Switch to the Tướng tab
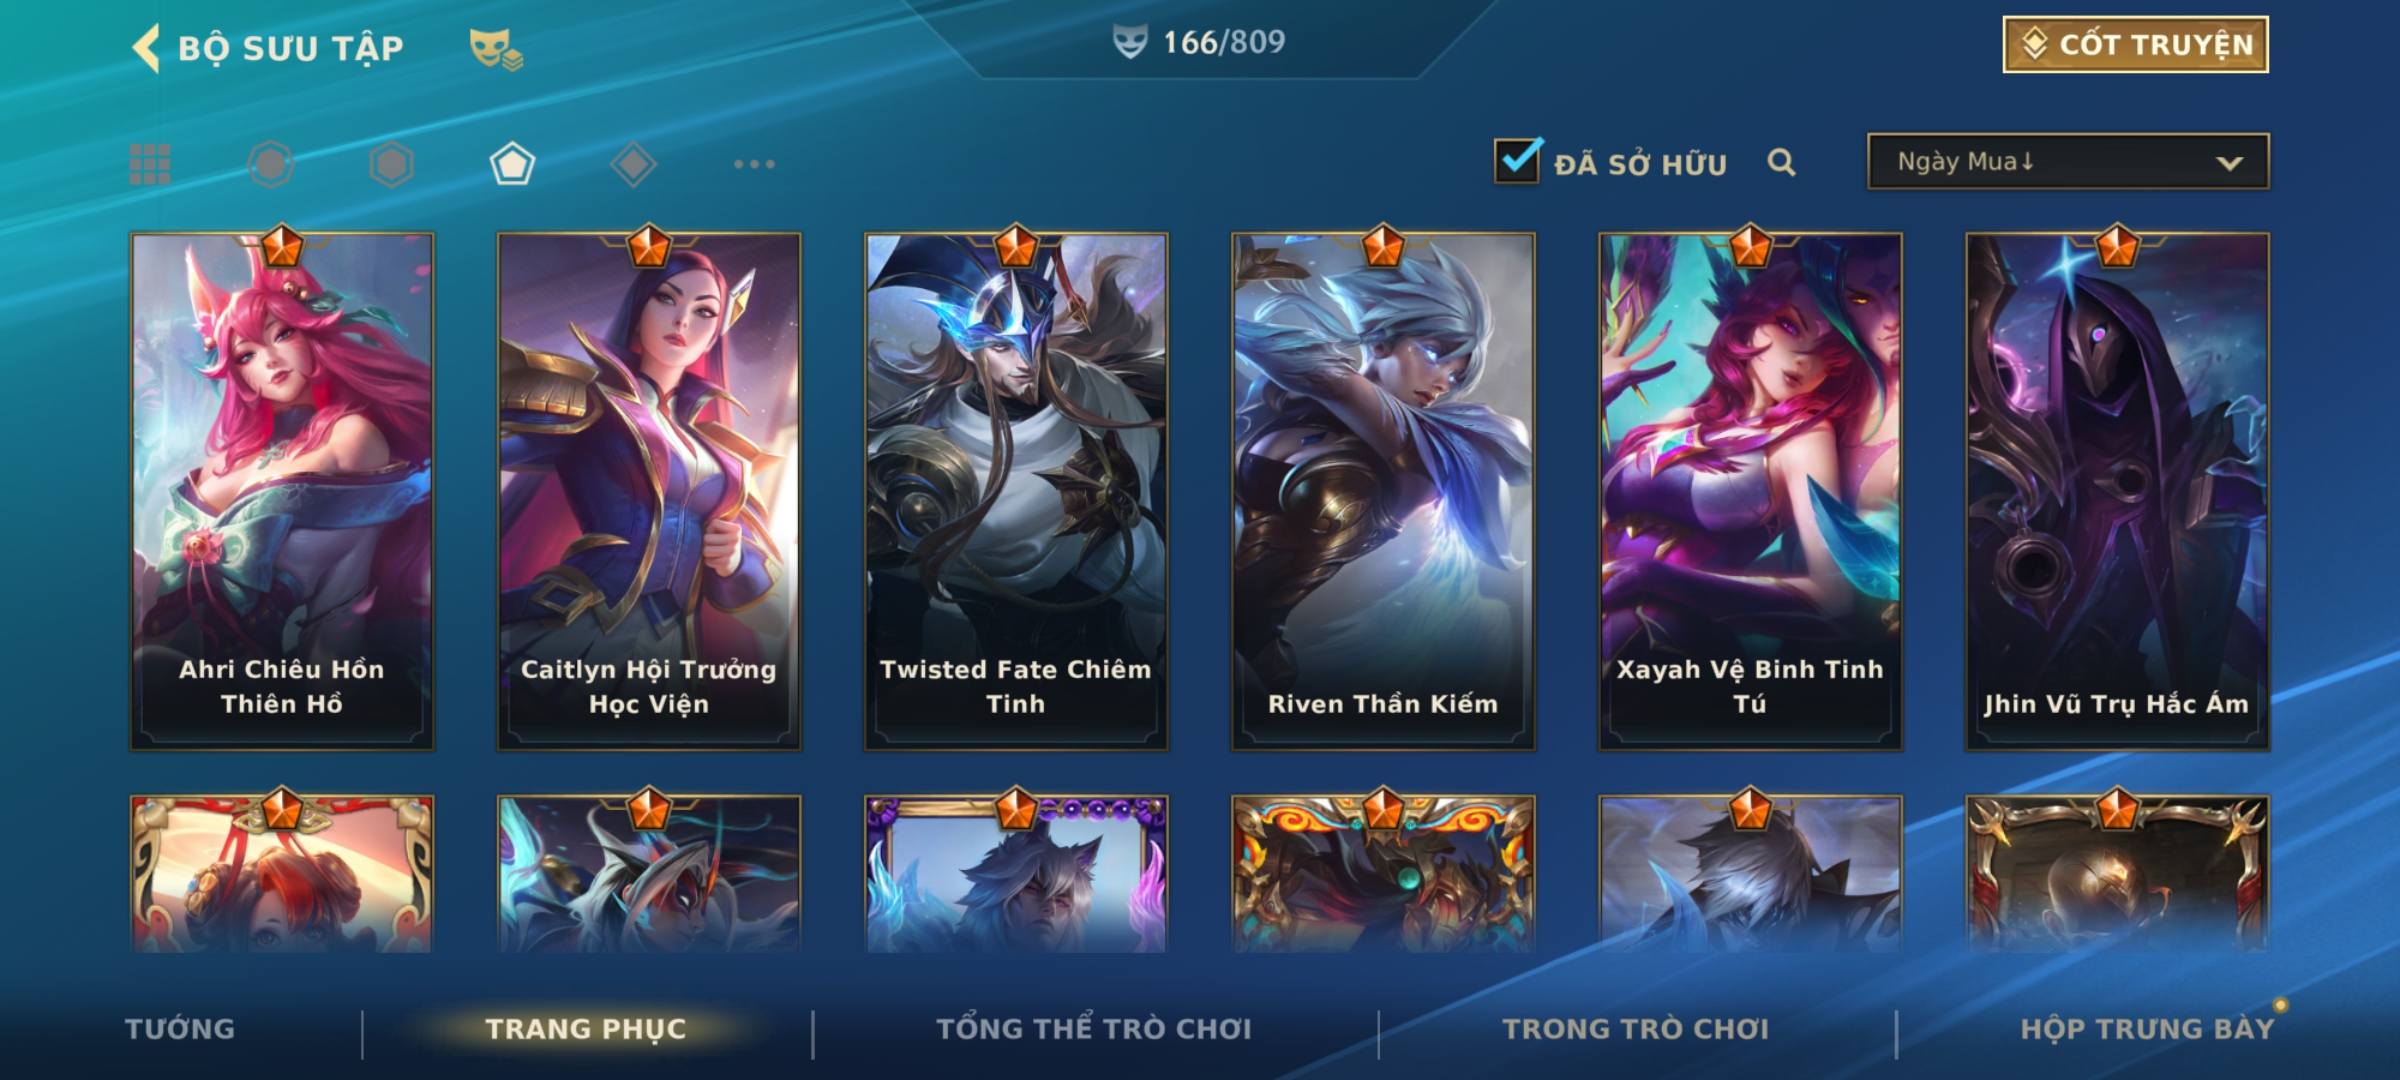 pos(180,1029)
